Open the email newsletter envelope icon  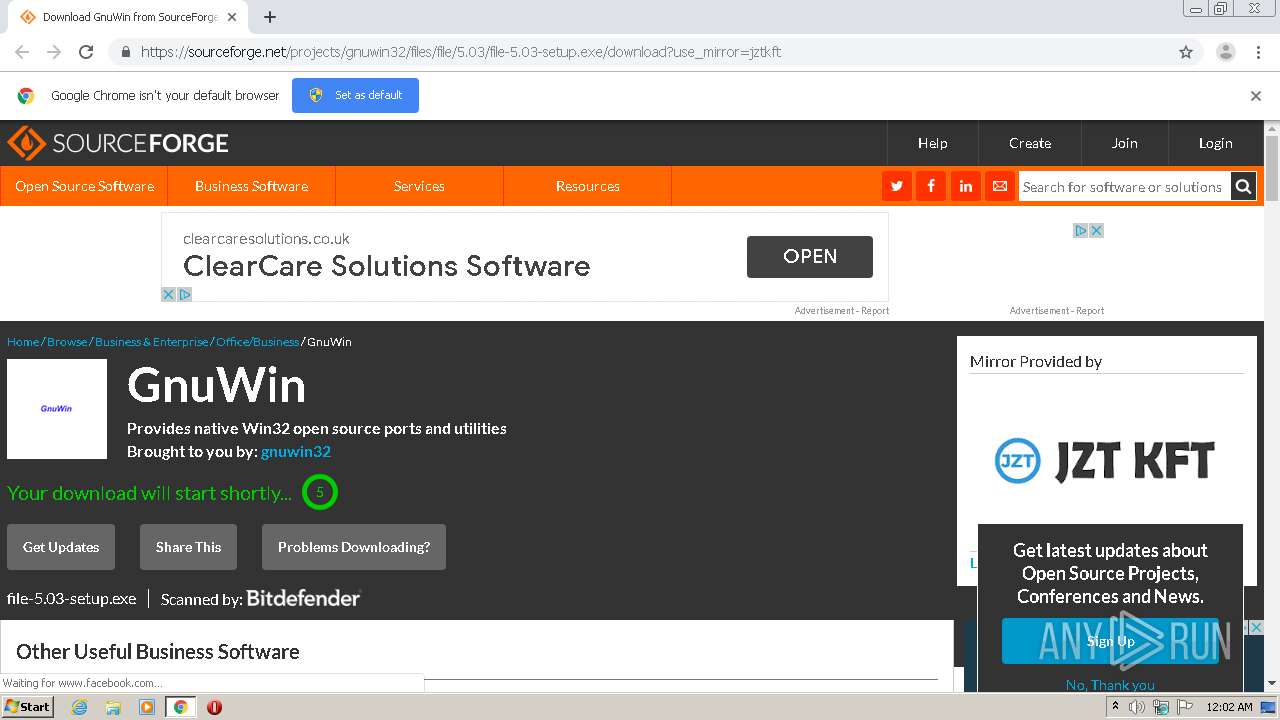(999, 186)
